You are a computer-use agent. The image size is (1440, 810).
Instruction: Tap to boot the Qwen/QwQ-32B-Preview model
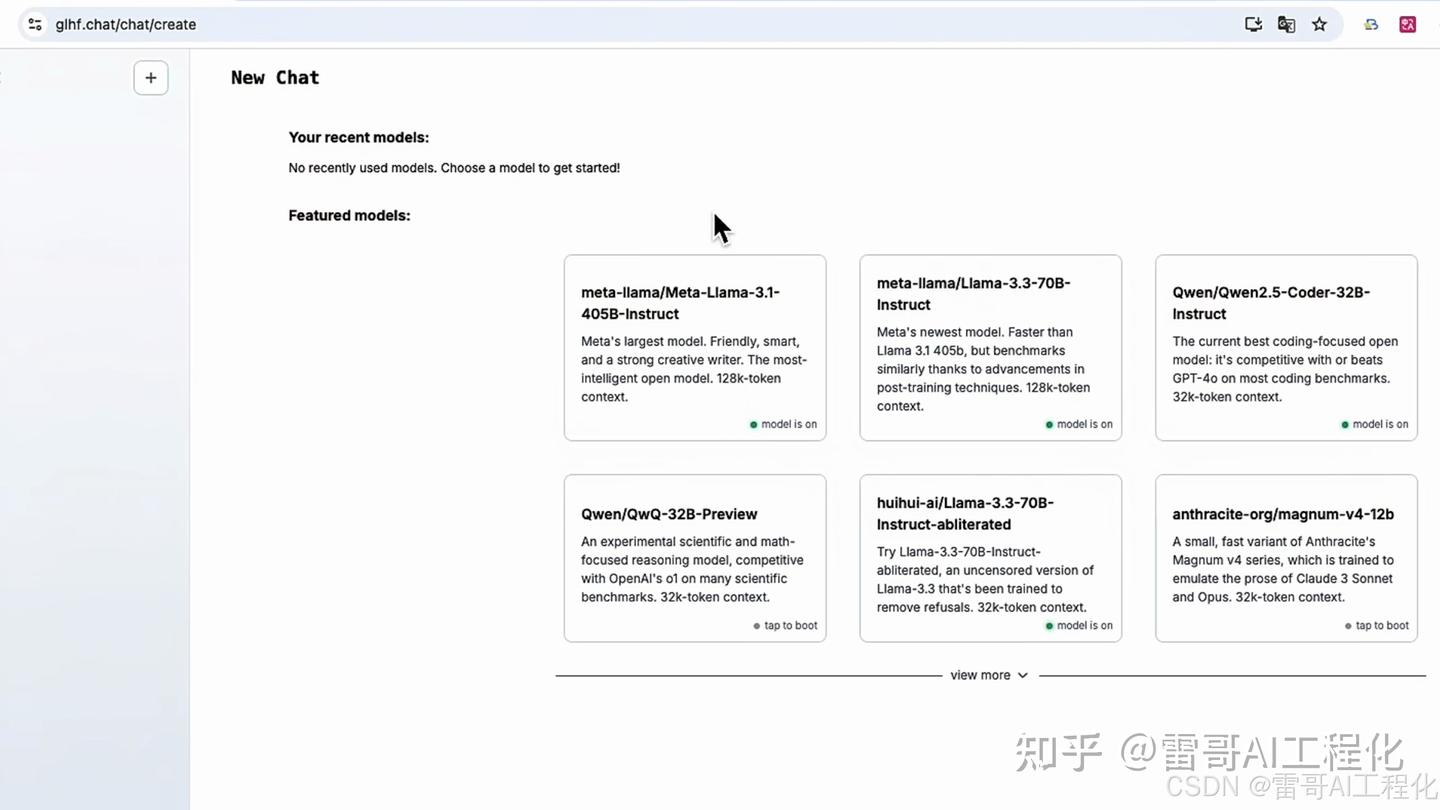tap(788, 625)
